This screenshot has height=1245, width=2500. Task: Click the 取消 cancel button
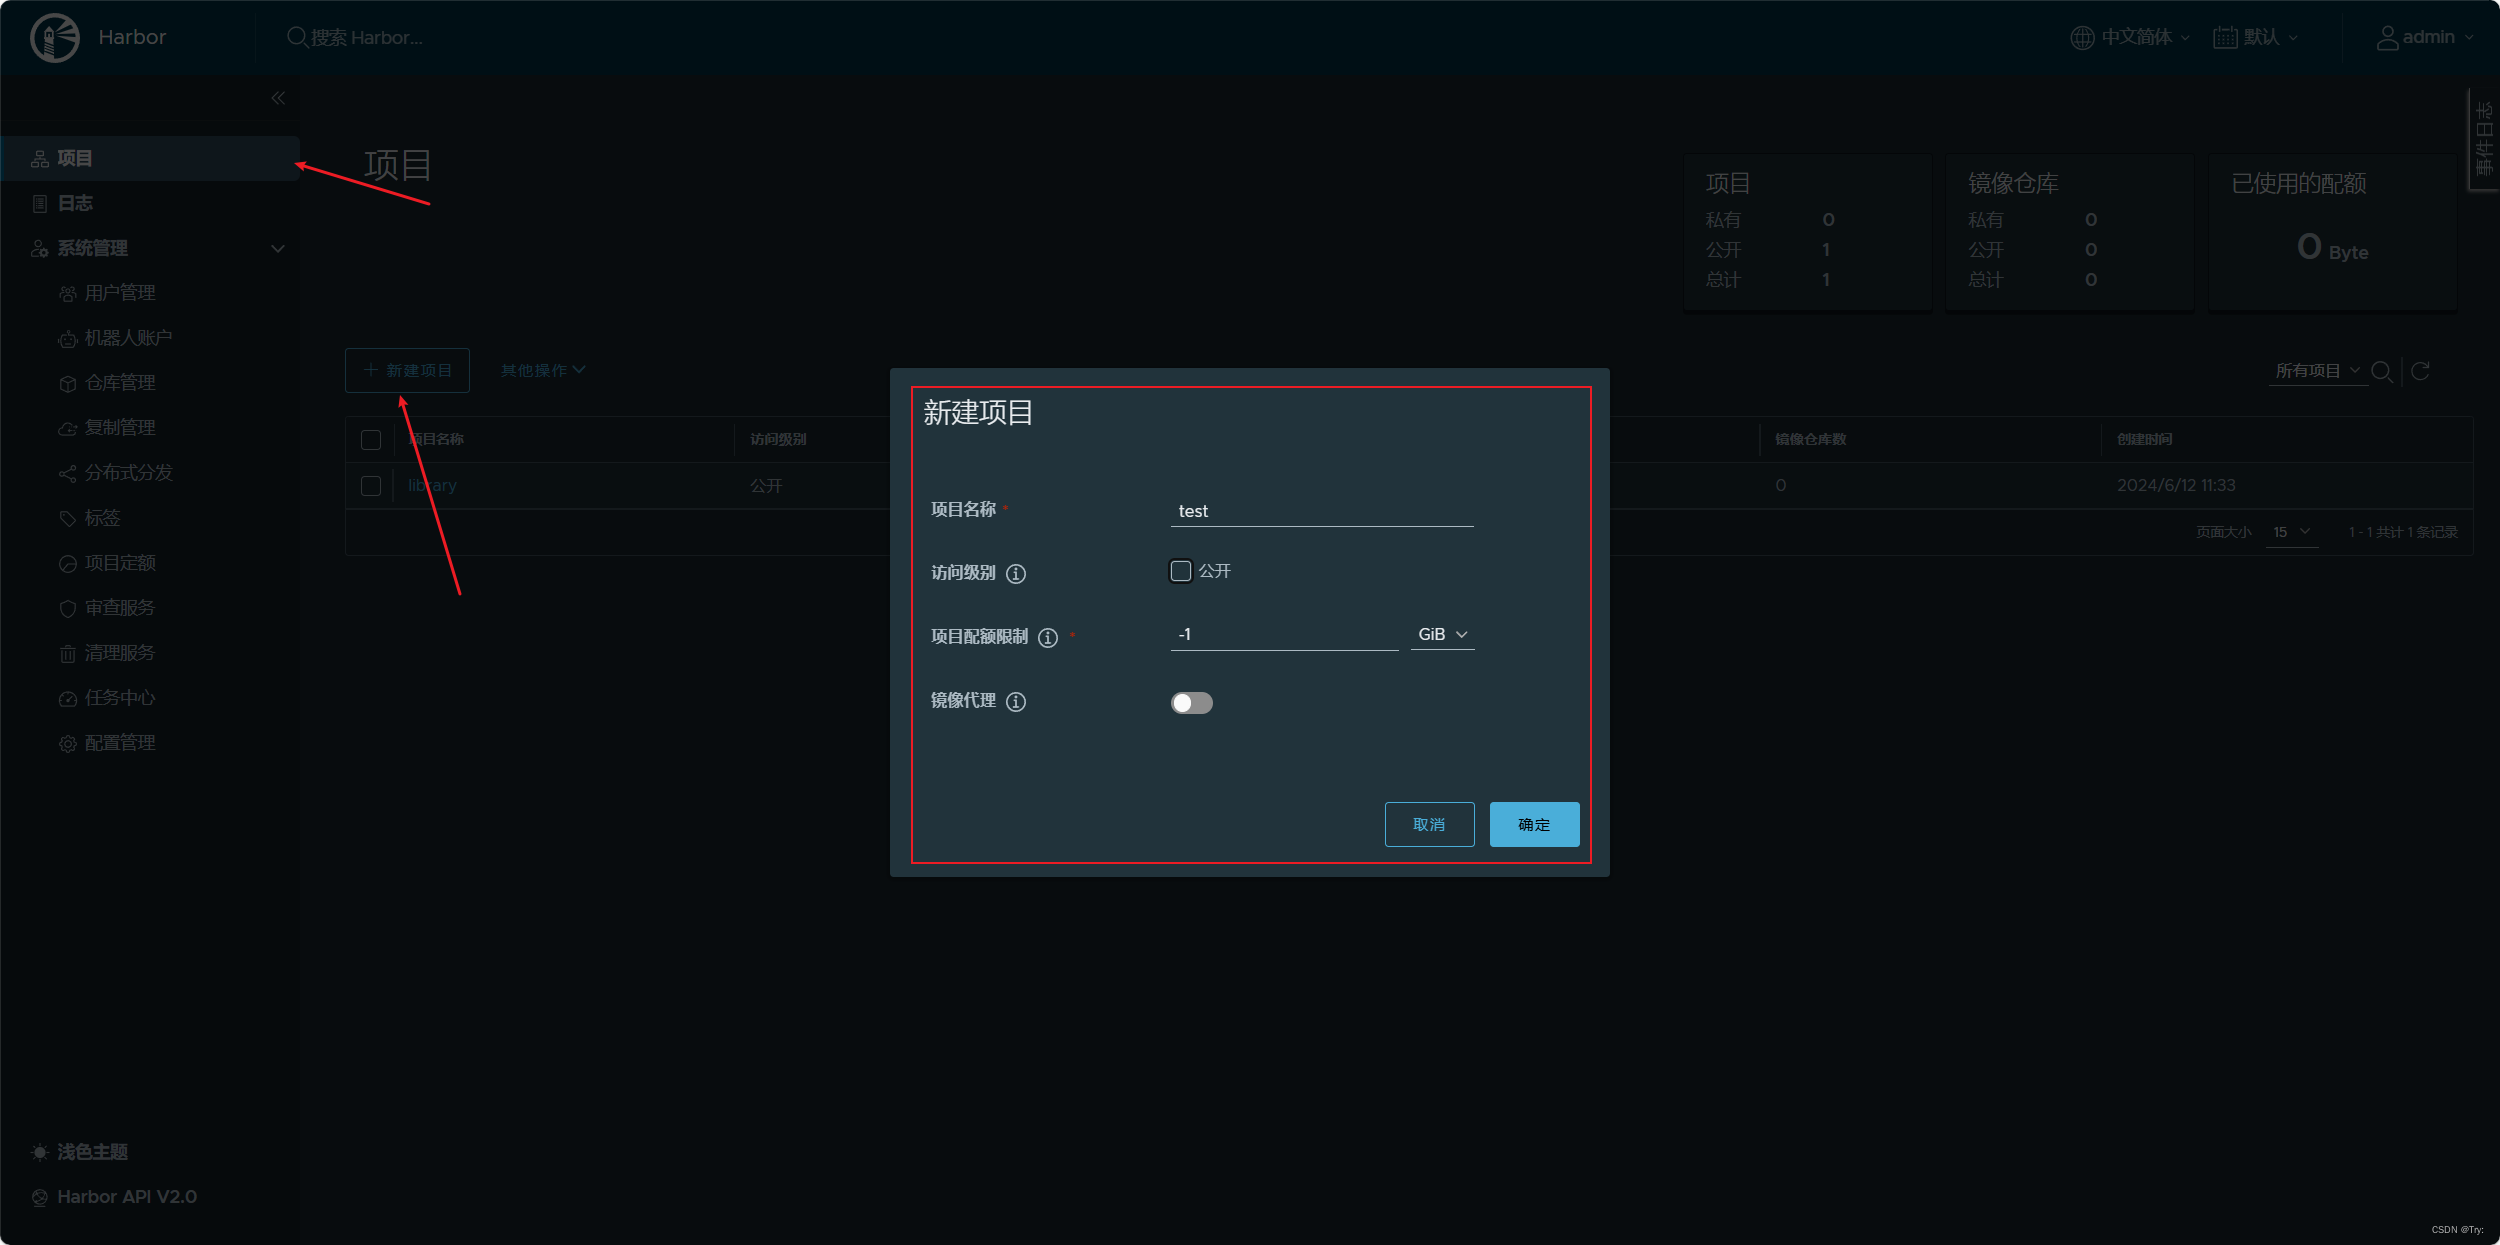pyautogui.click(x=1429, y=825)
